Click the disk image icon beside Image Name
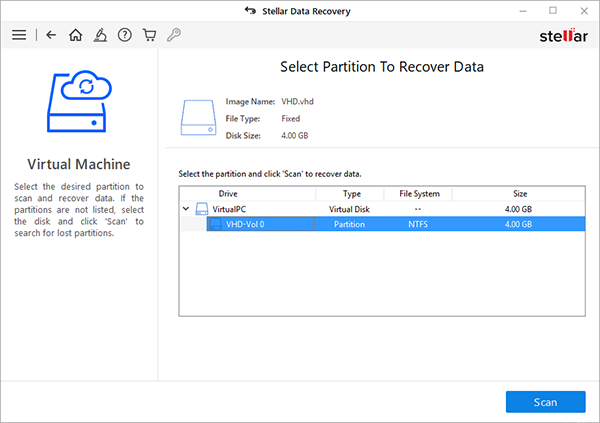This screenshot has height=423, width=600. click(198, 118)
